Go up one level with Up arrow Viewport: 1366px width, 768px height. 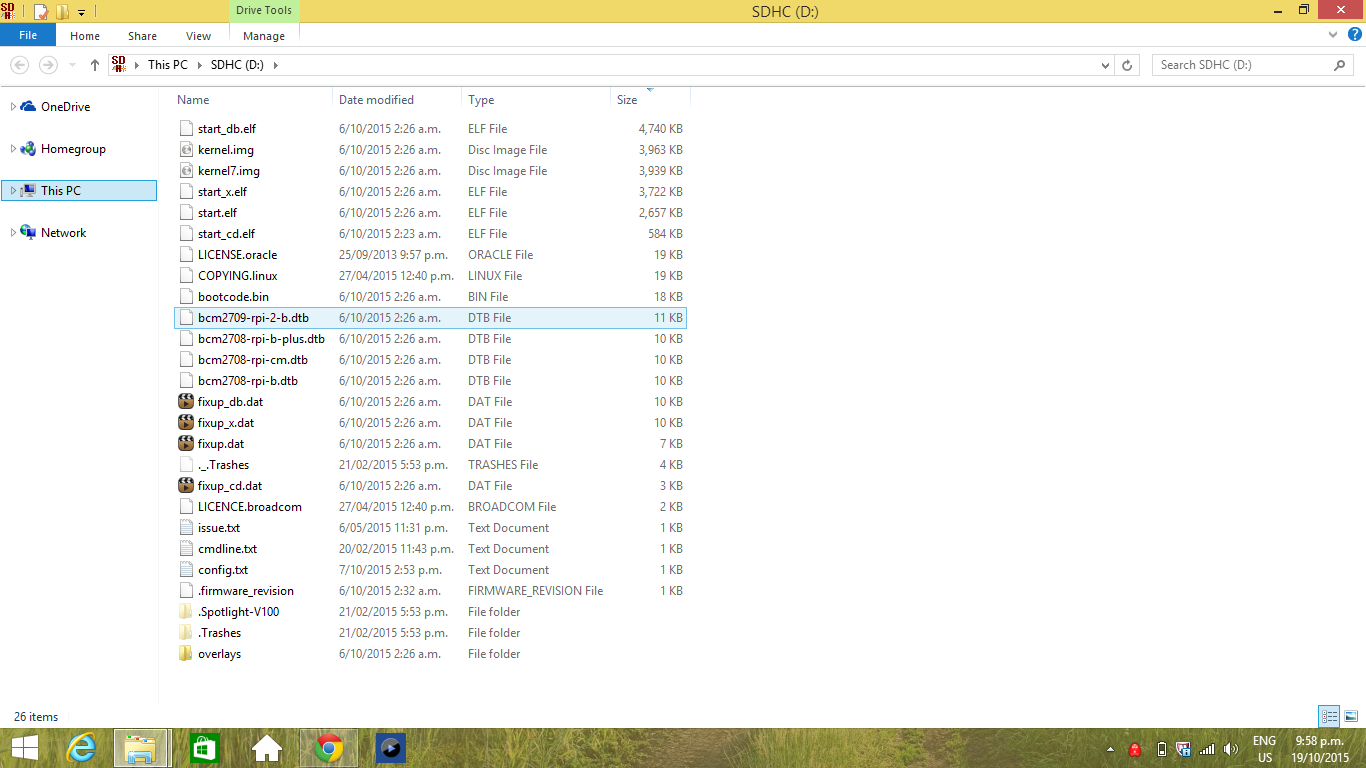click(95, 64)
